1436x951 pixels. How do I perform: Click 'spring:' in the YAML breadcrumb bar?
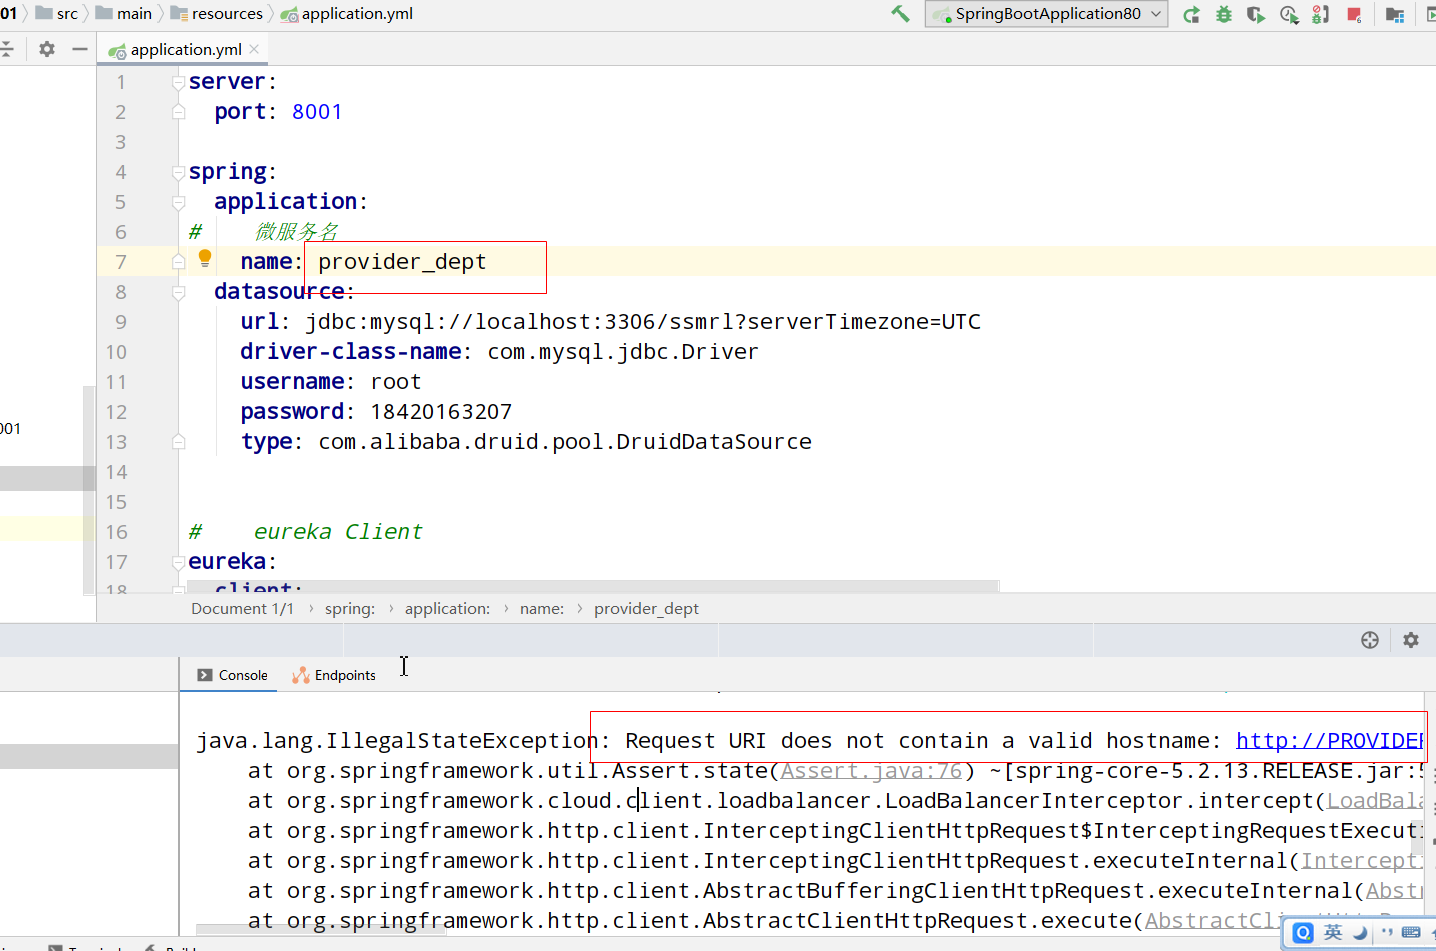[350, 609]
